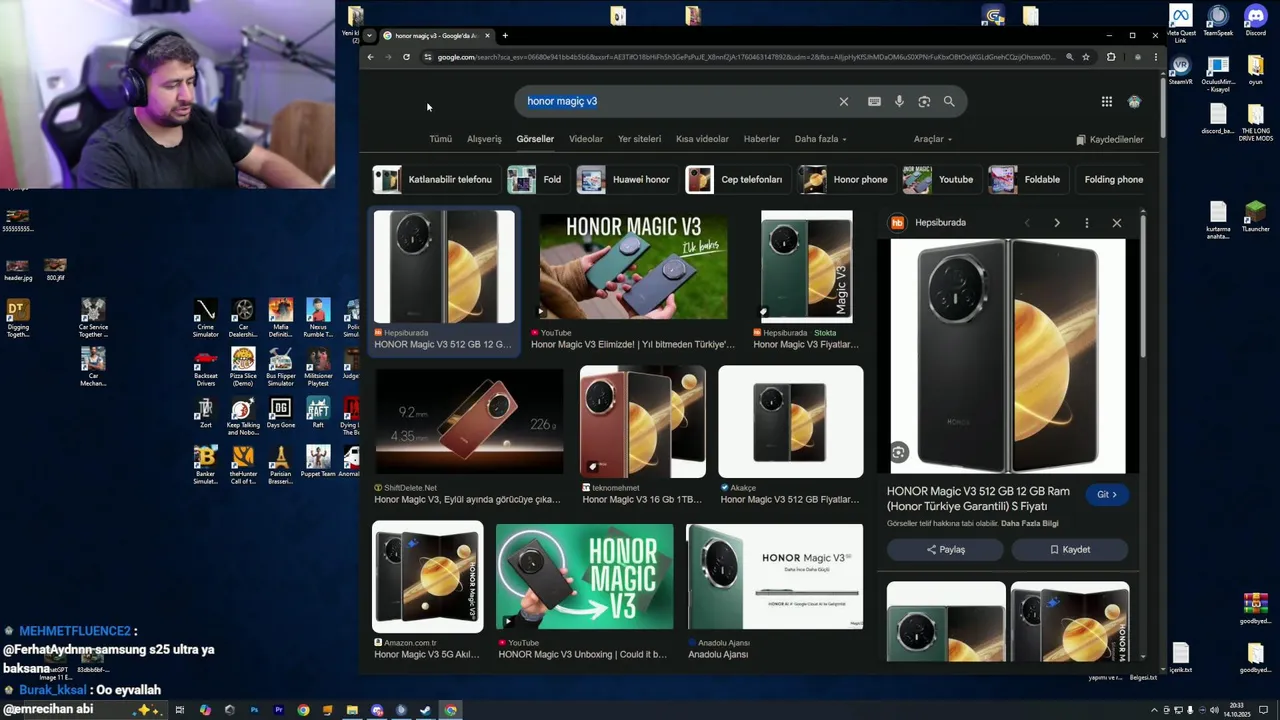Filter by Honor phone chip
Viewport: 1280px width, 720px height.
845,179
